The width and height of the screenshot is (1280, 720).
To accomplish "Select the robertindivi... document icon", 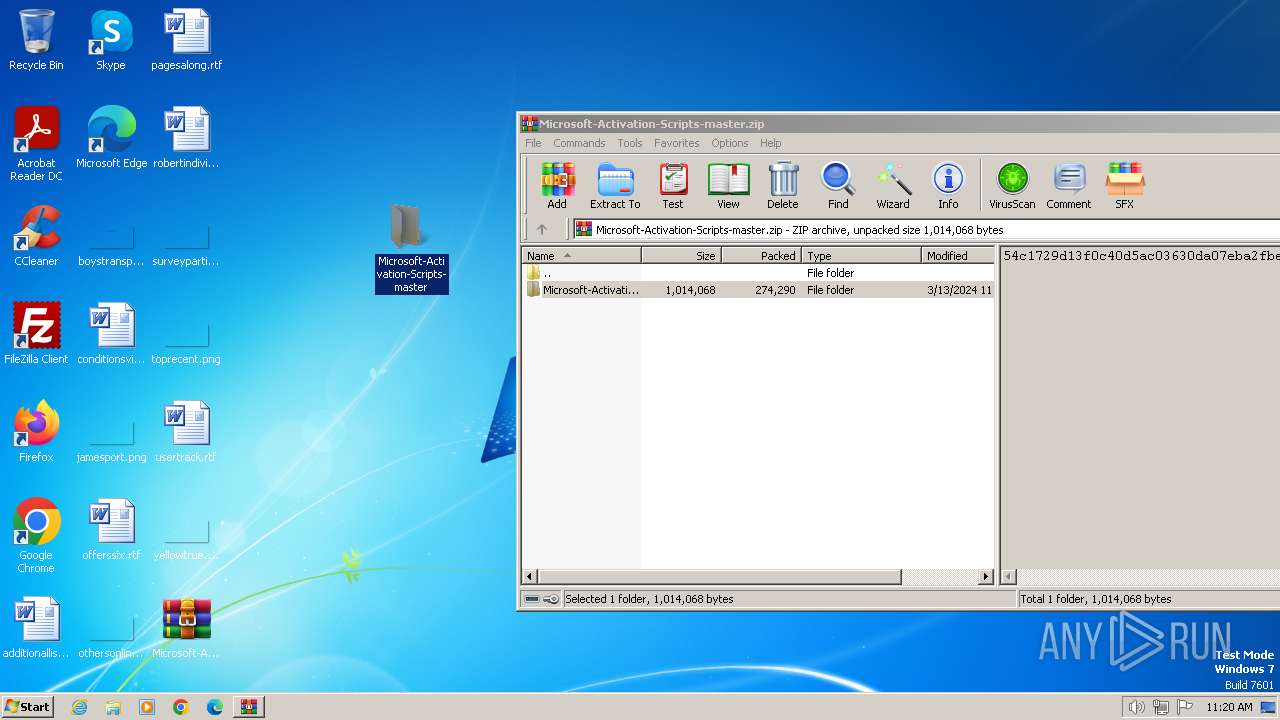I will 186,138.
